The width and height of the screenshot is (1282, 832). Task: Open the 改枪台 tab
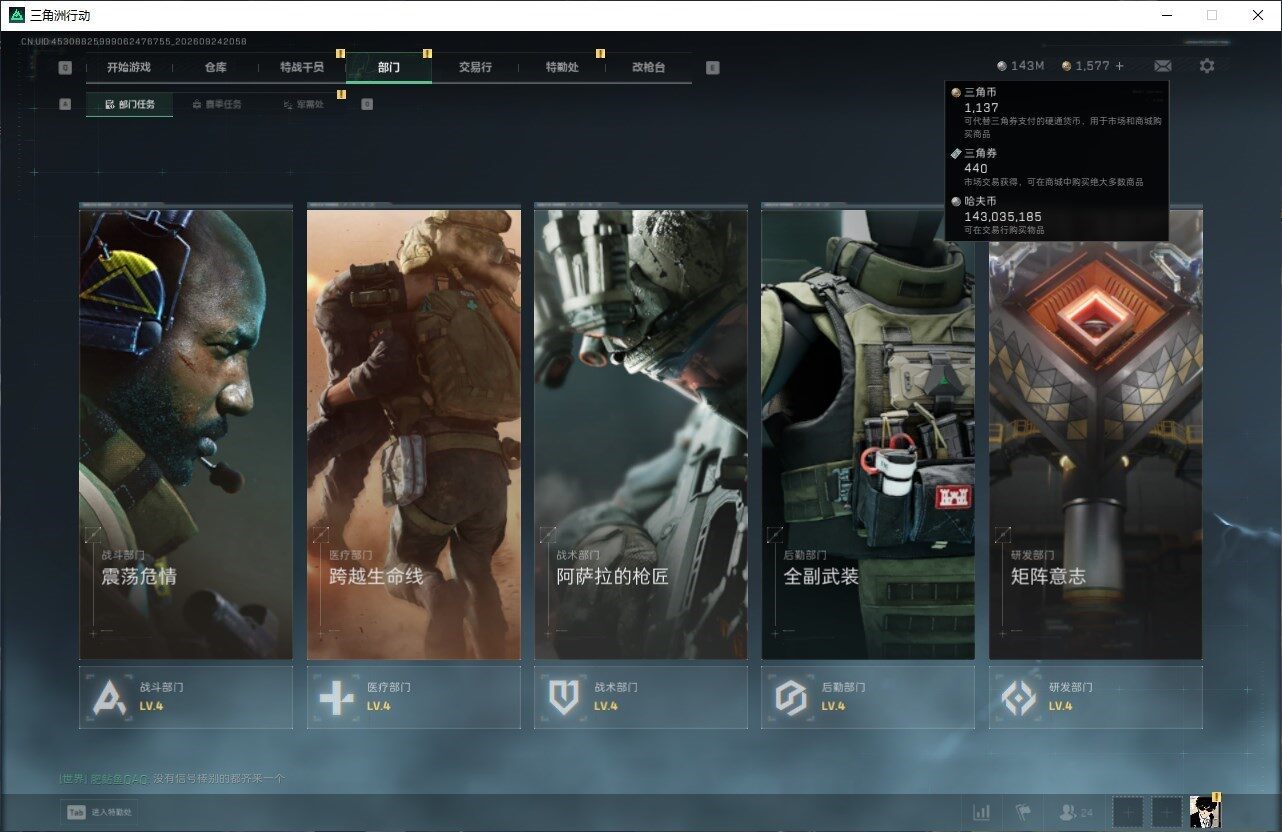tap(648, 67)
